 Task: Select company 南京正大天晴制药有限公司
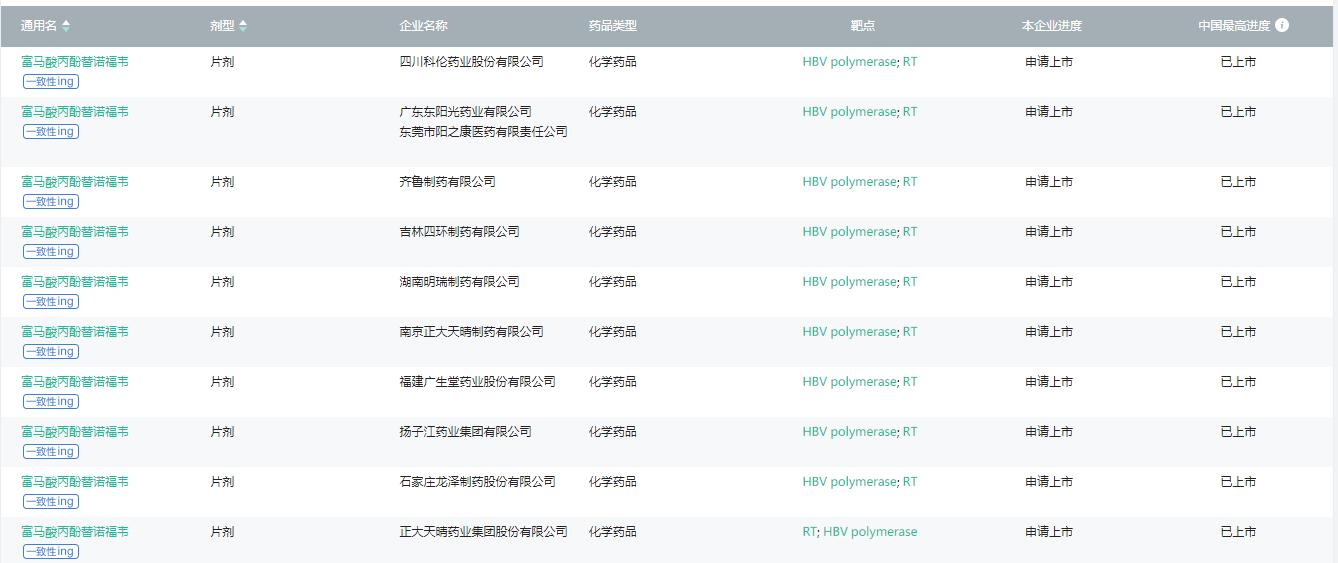coord(471,332)
